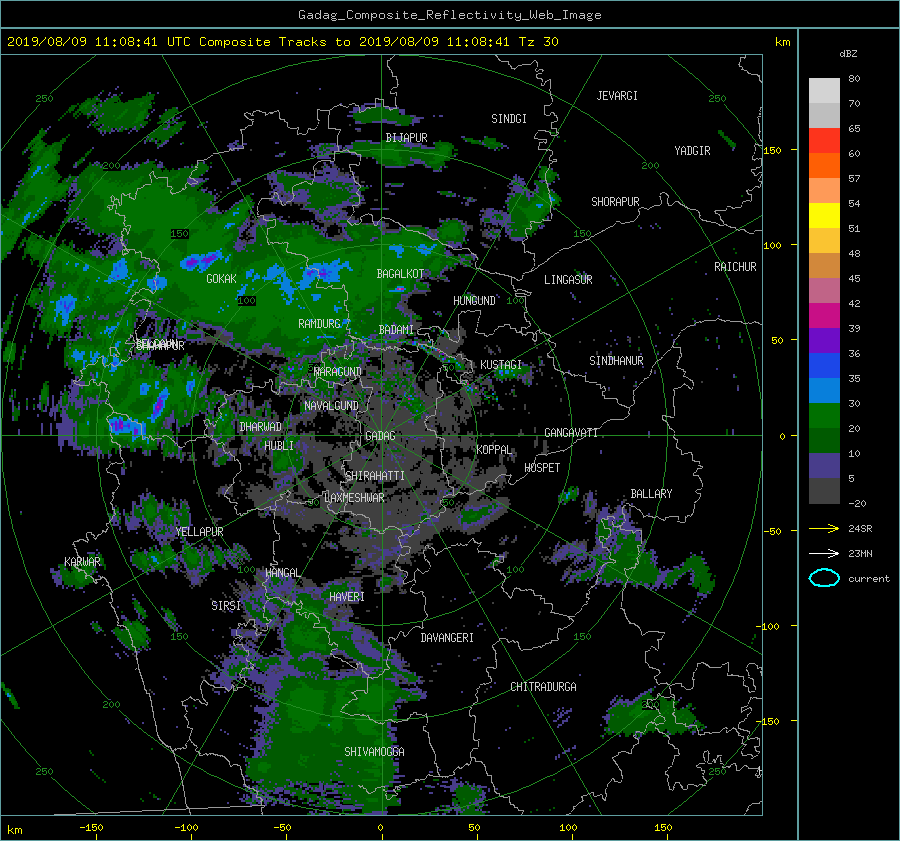Image resolution: width=900 pixels, height=841 pixels.
Task: Click the DHARWAD city label
Action: pos(260,427)
